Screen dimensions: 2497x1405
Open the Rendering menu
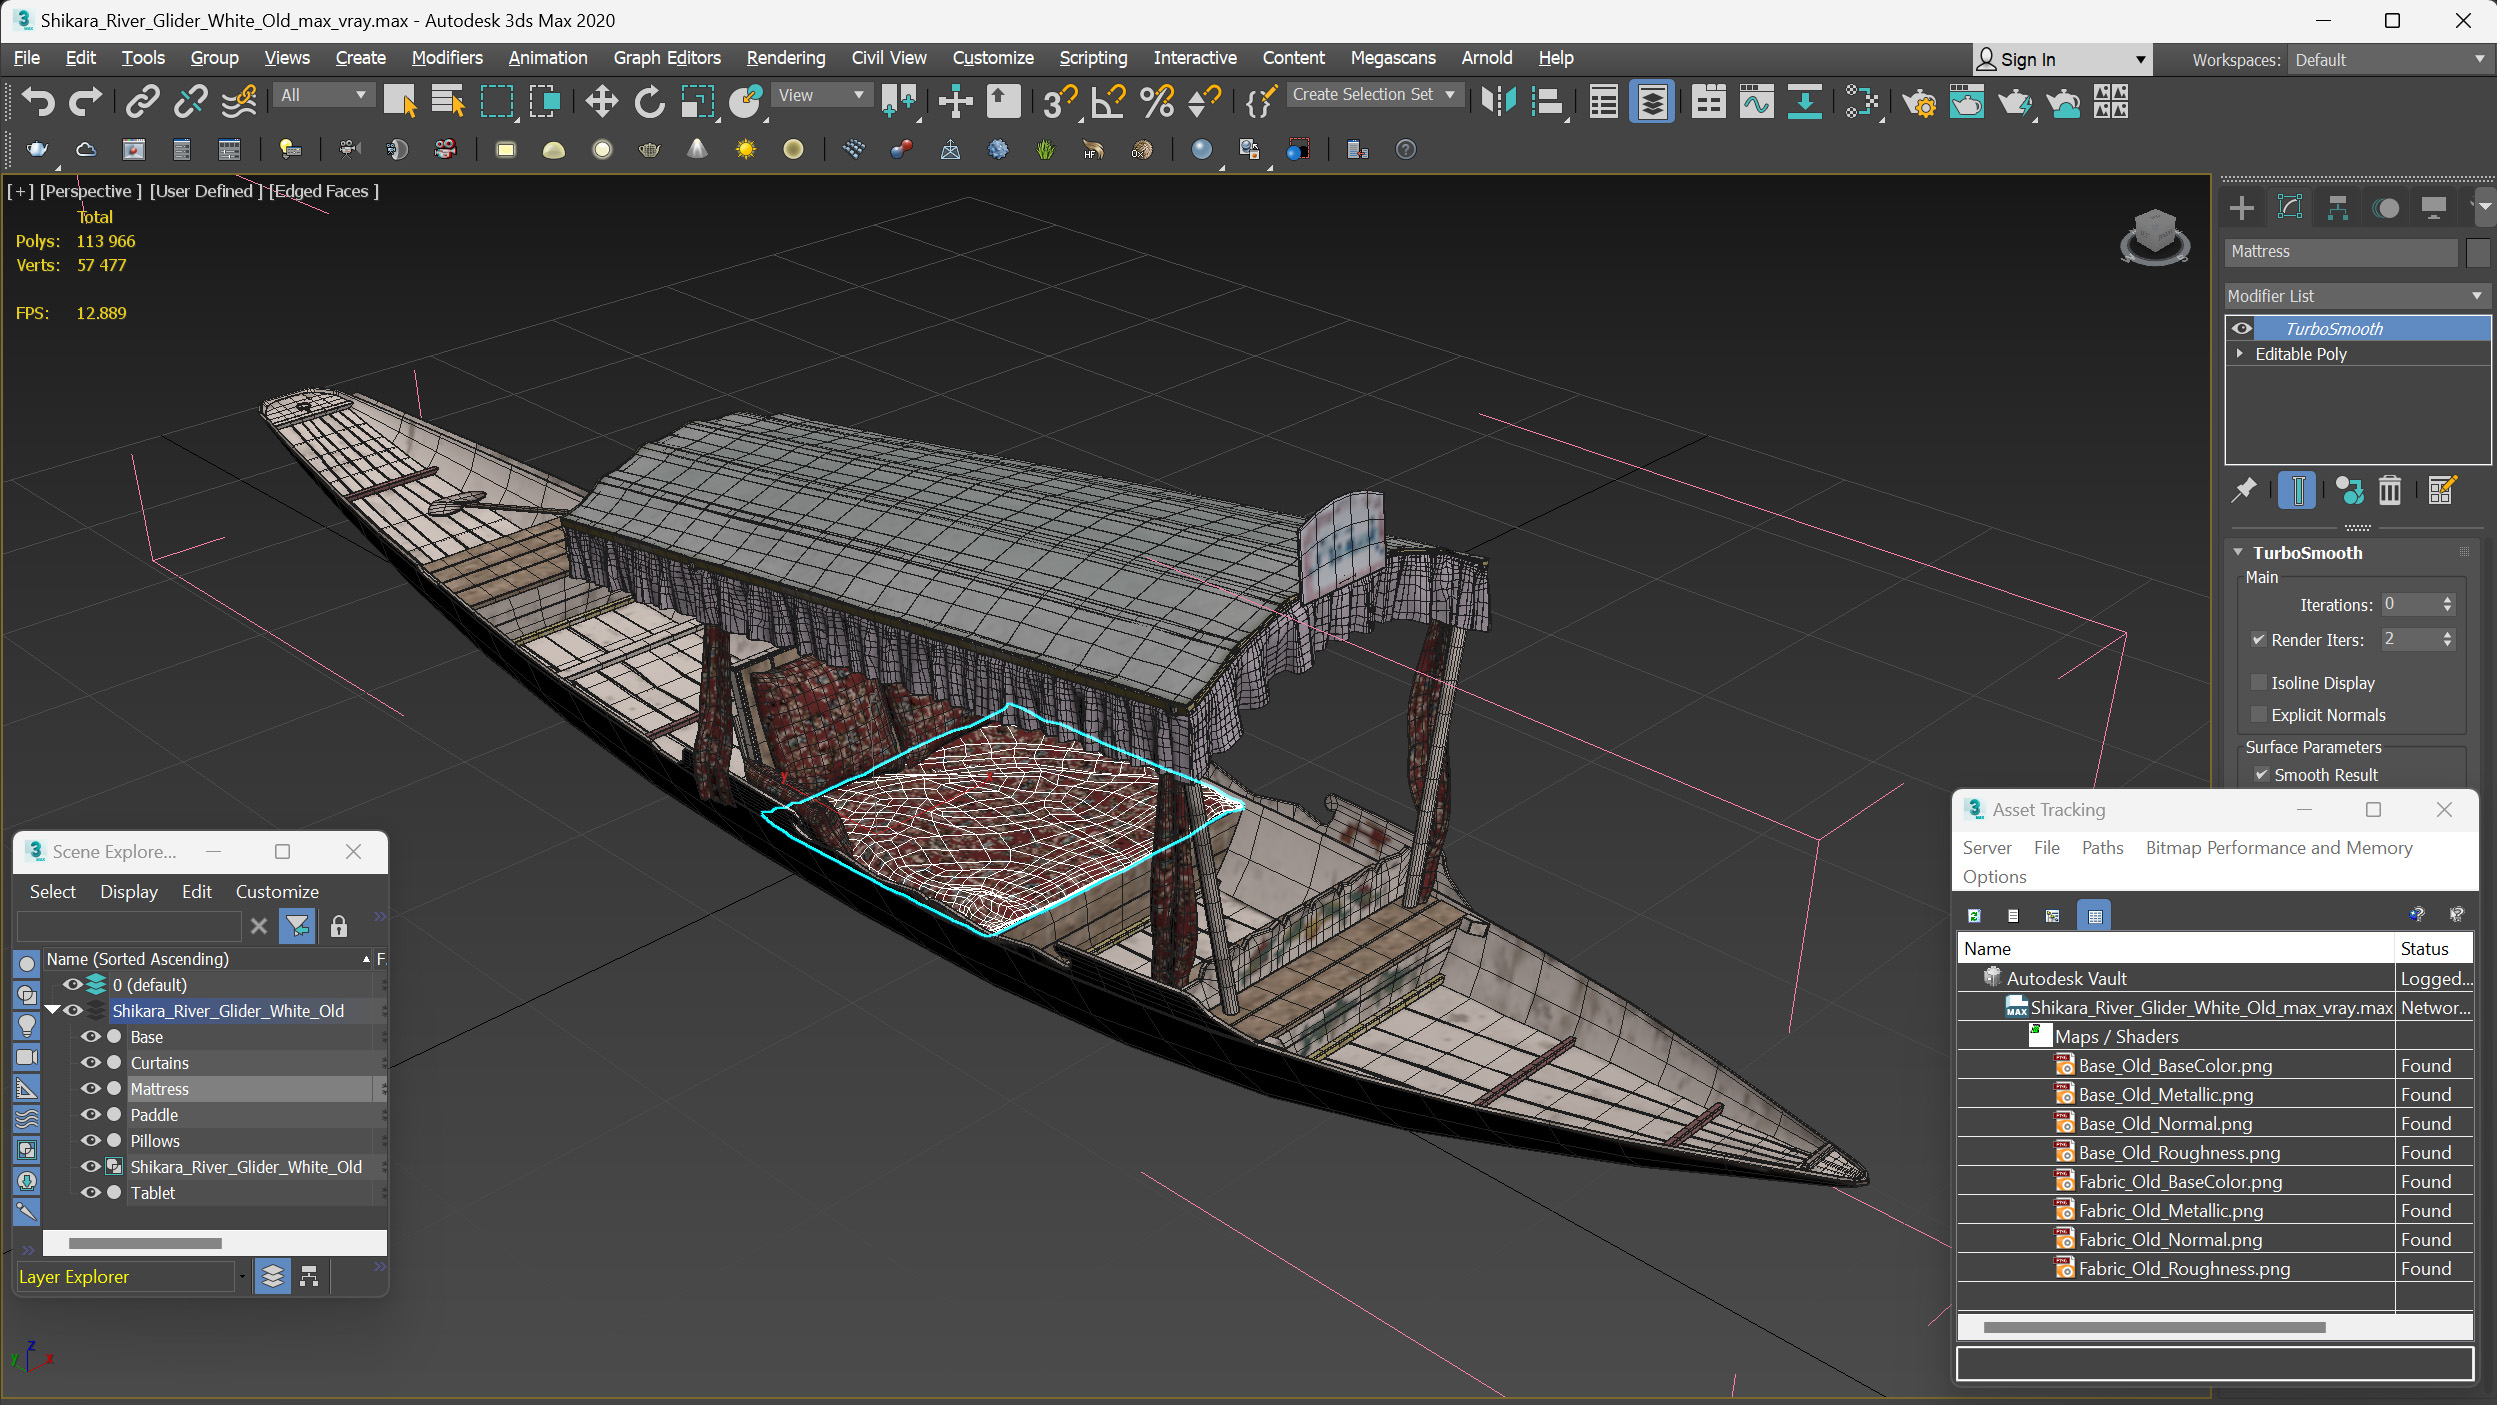tap(785, 58)
